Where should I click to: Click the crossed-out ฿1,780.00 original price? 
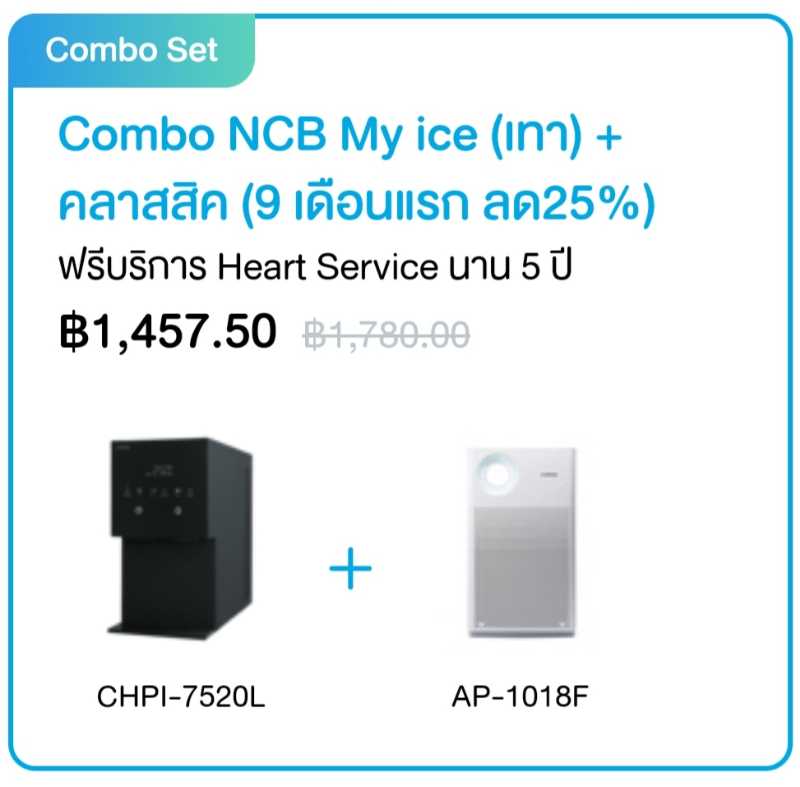(x=386, y=335)
